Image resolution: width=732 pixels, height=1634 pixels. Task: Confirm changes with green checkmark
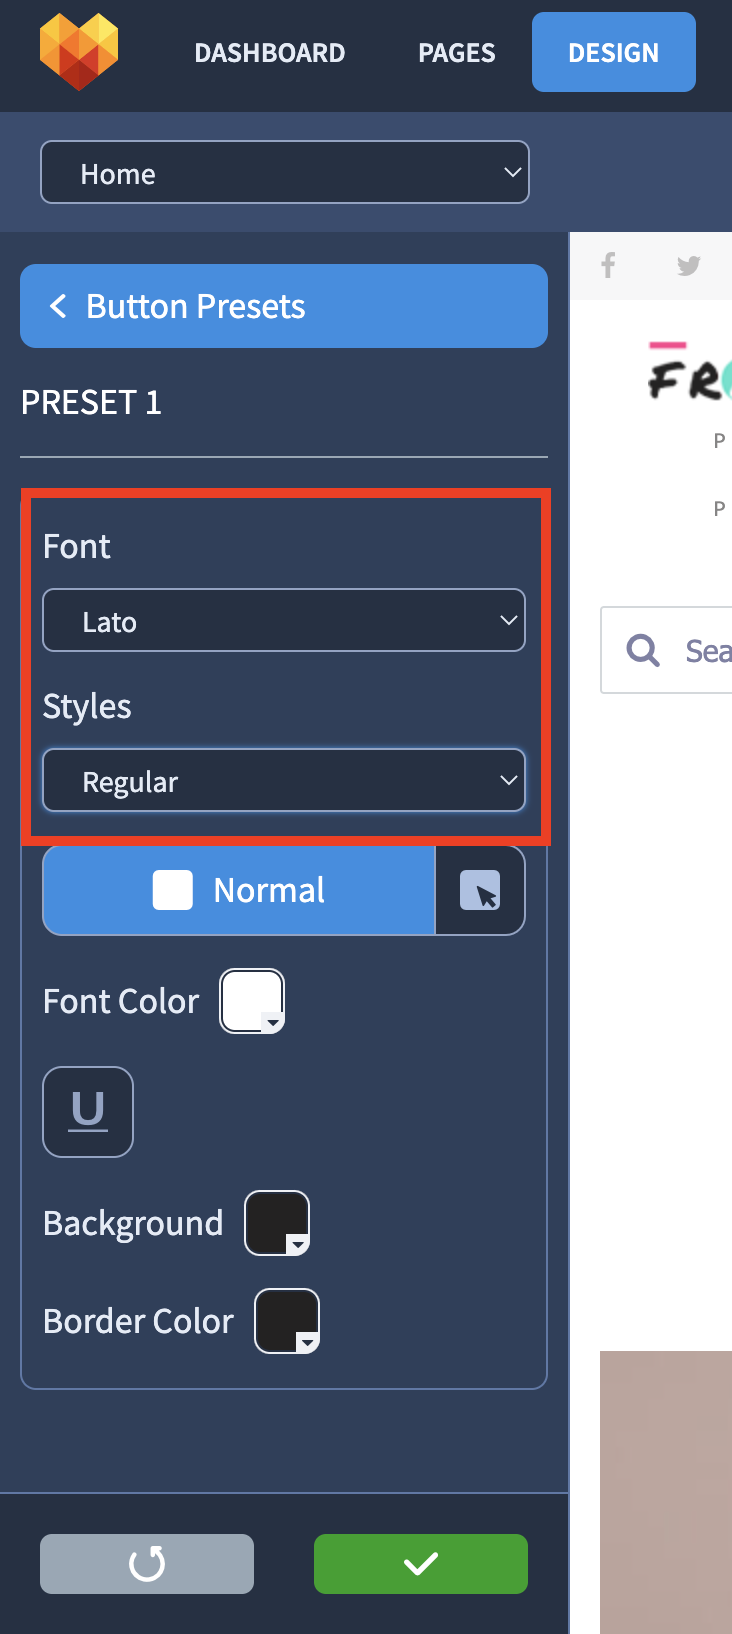coord(420,1563)
